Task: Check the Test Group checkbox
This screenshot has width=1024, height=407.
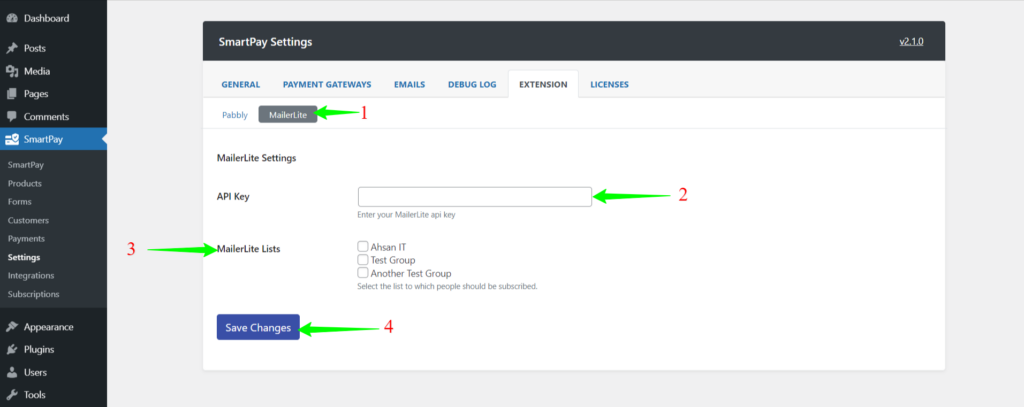Action: pos(362,259)
